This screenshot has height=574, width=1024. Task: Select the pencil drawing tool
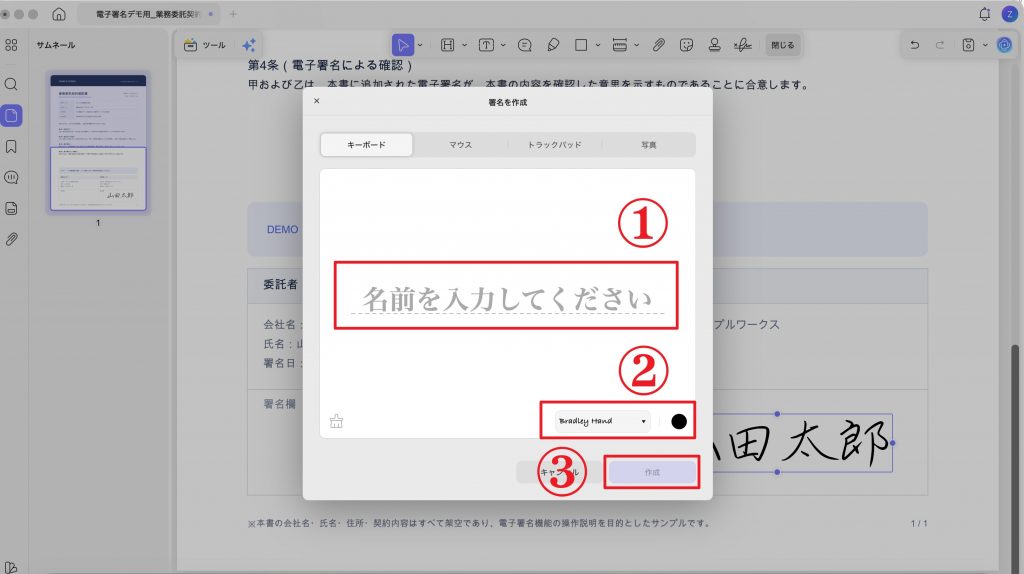pos(553,45)
